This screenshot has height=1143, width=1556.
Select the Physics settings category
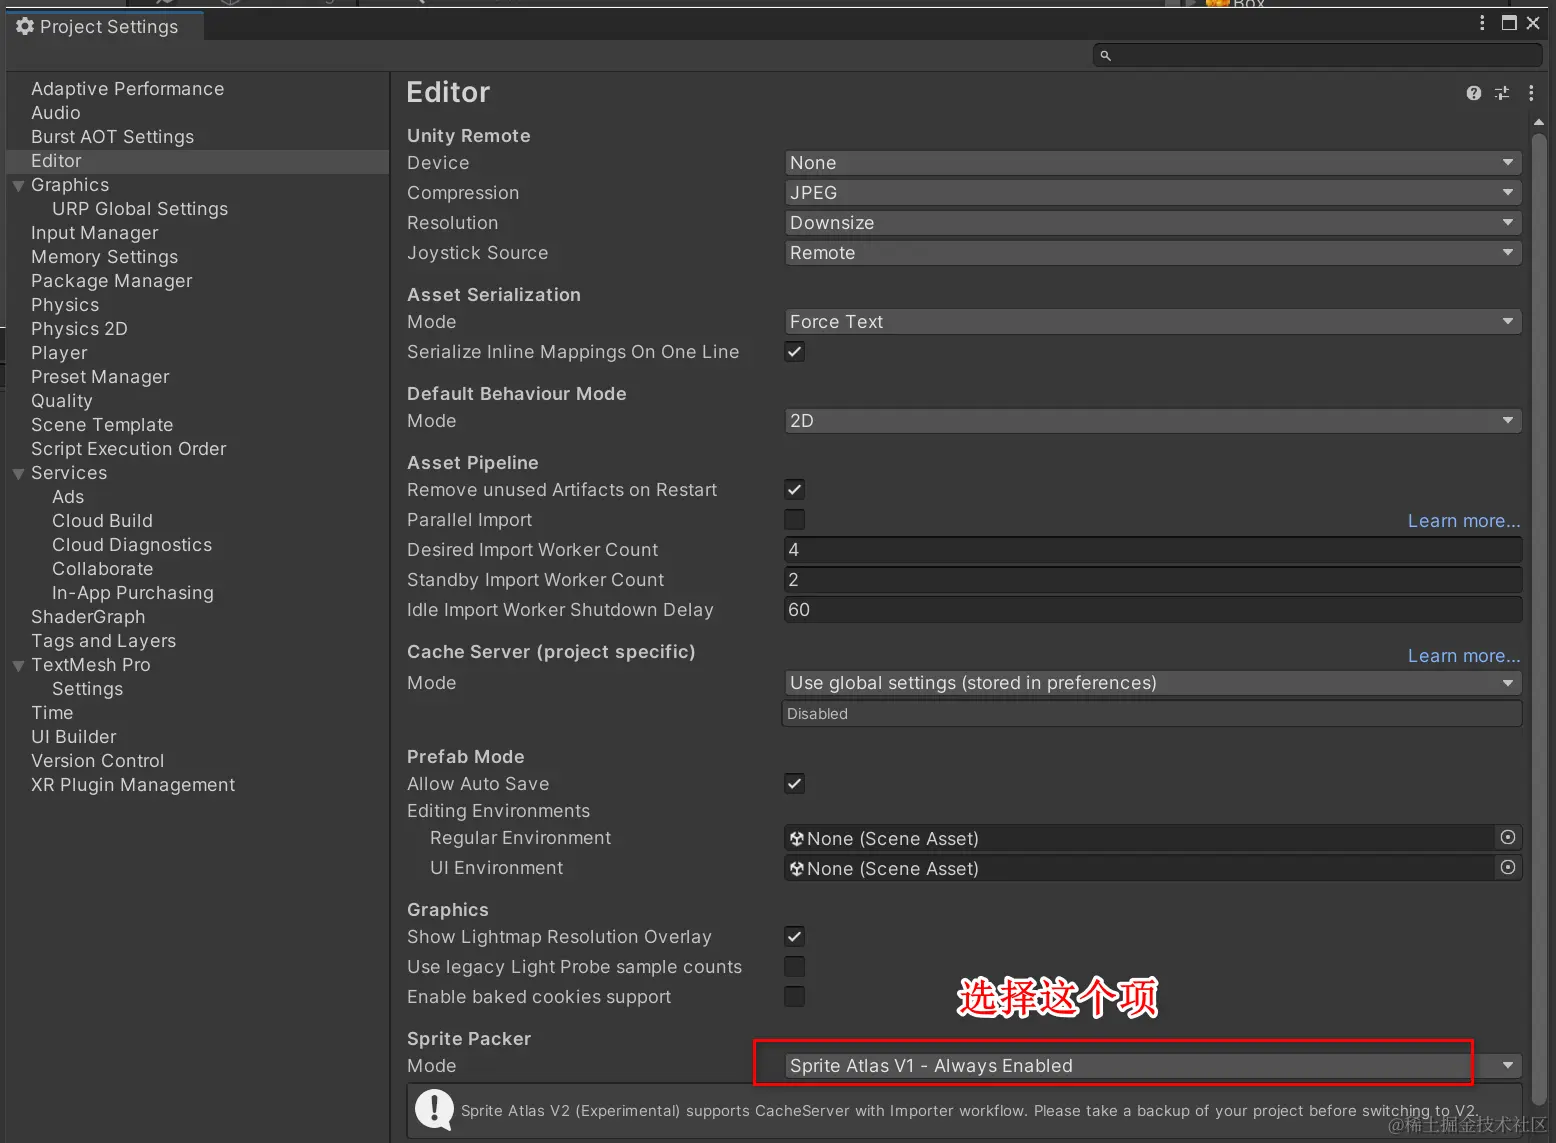65,305
